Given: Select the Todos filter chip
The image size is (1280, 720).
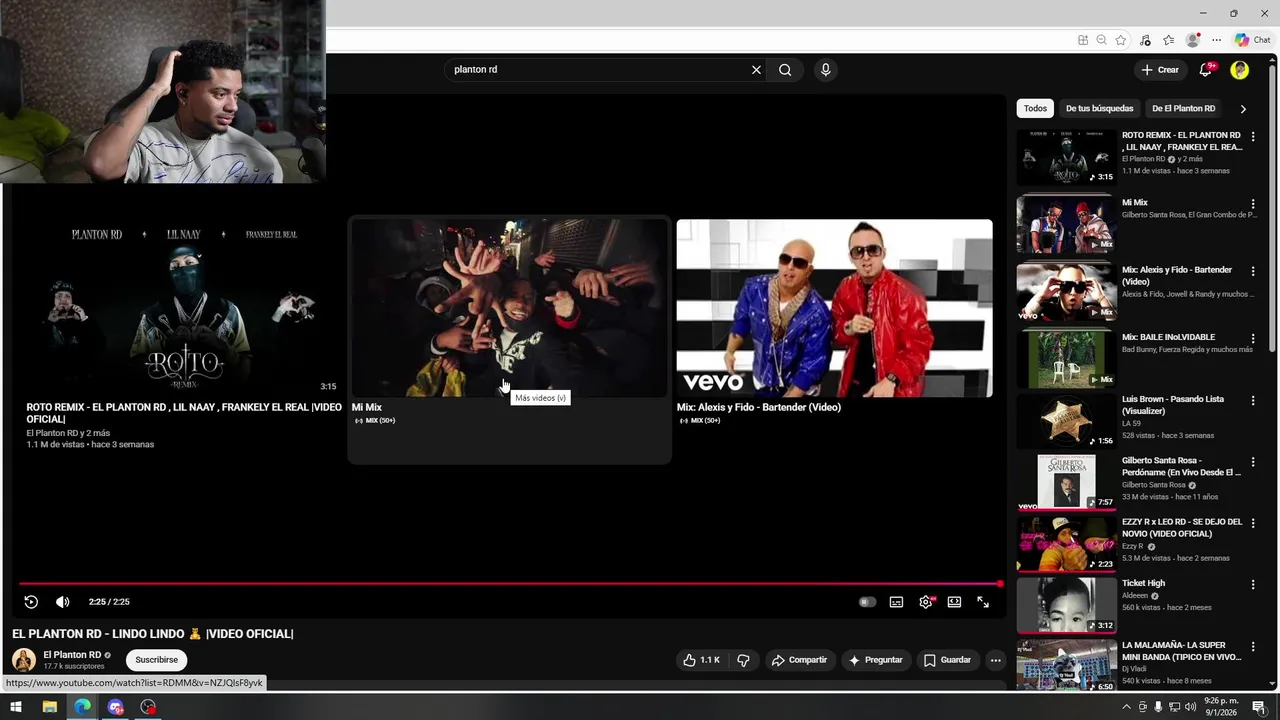Looking at the screenshot, I should point(1035,108).
